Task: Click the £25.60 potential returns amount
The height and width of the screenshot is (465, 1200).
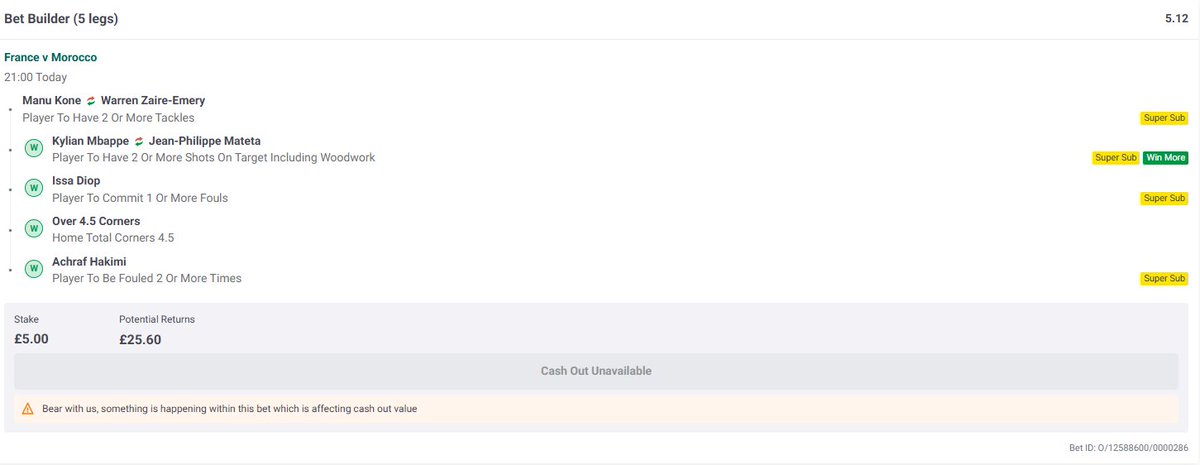Action: pyautogui.click(x=140, y=339)
